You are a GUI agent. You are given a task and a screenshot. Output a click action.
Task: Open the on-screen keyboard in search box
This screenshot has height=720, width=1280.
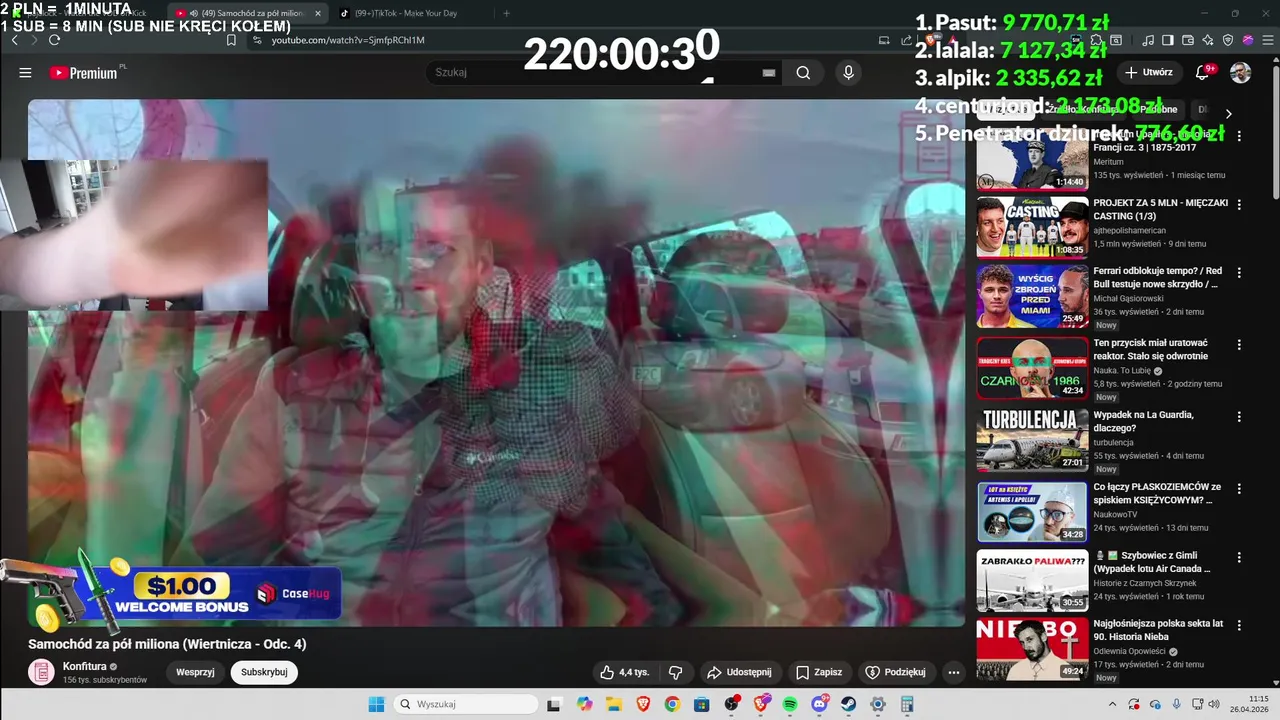(769, 73)
